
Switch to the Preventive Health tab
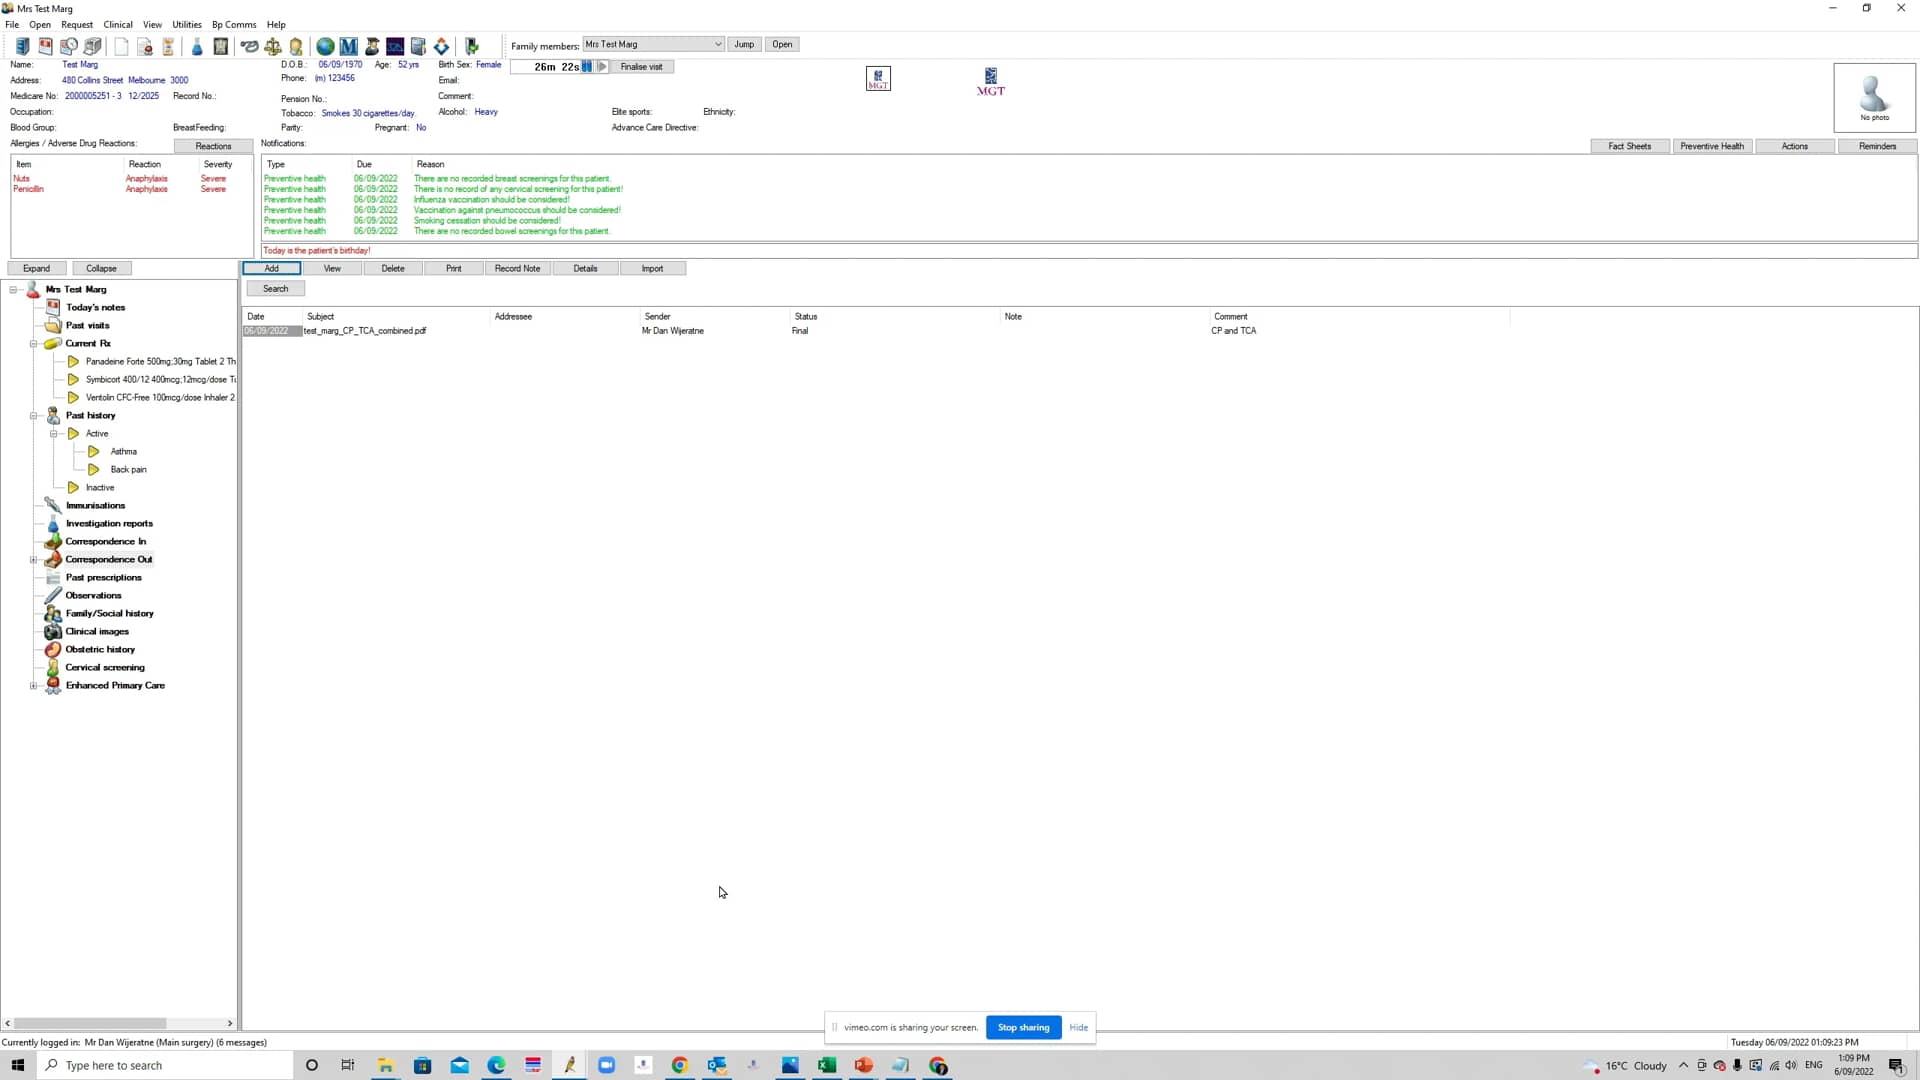click(x=1711, y=146)
